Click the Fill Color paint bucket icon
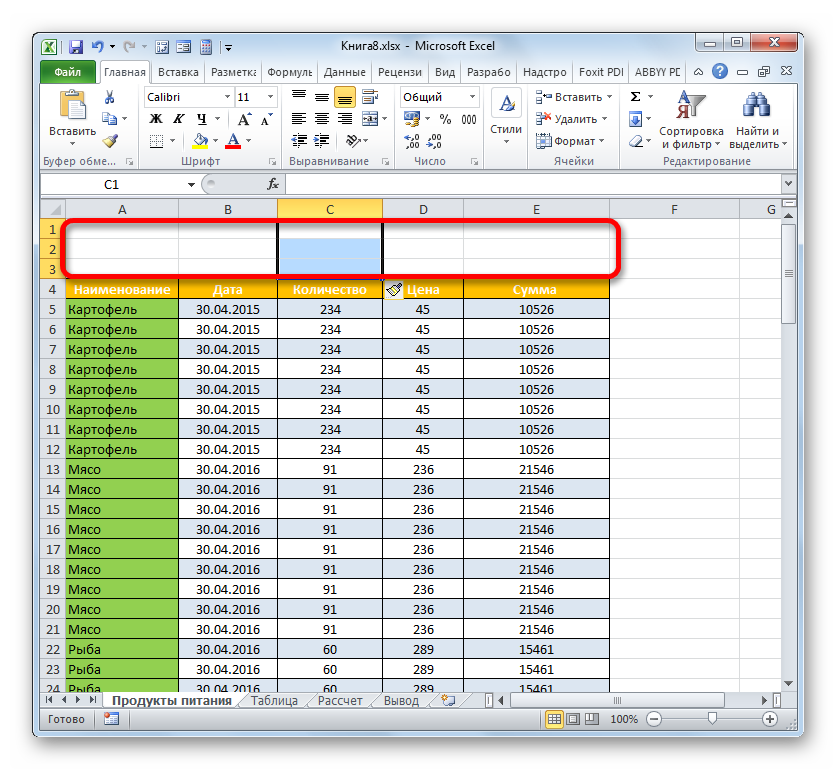The width and height of the screenshot is (837, 770). coord(200,141)
